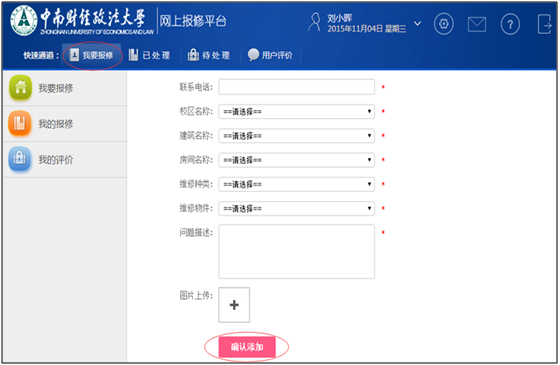Log out using the exit icon
Viewport: 560px width, 365px height.
(544, 24)
